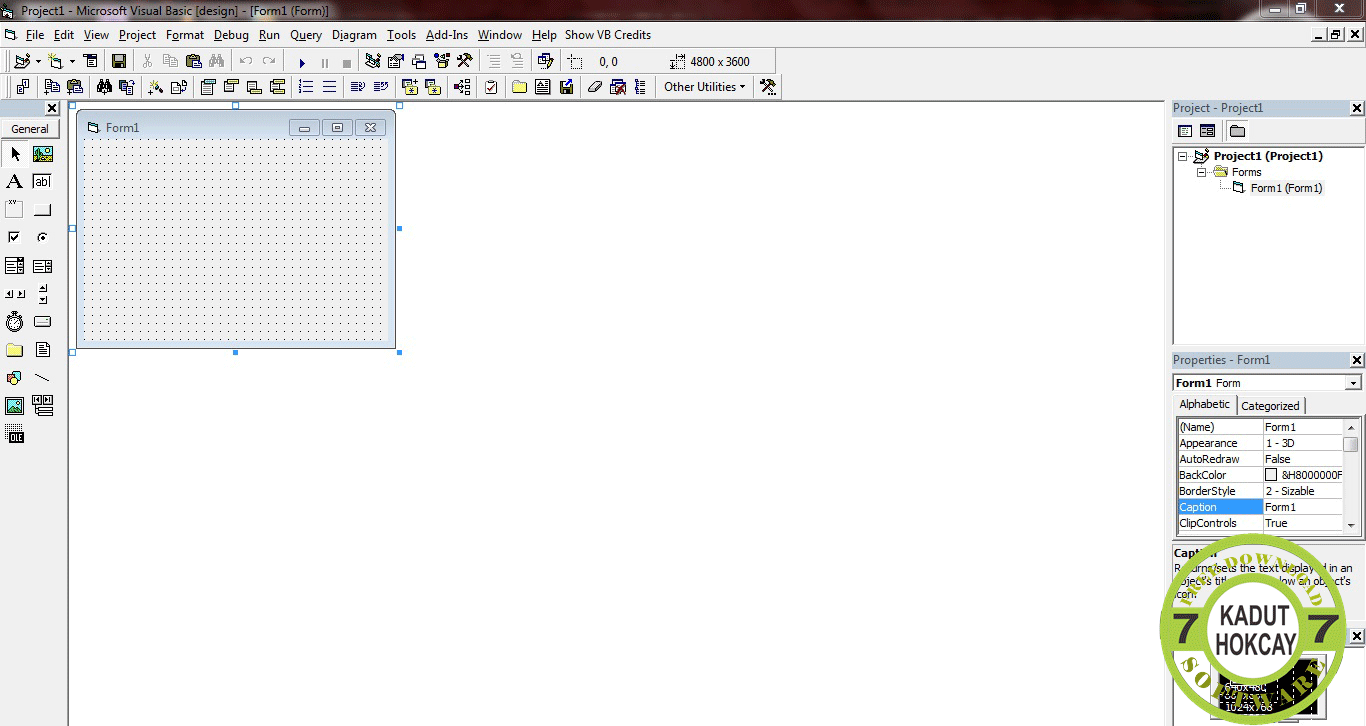Expand the Other Utilities dropdown
Image resolution: width=1366 pixels, height=726 pixels.
705,87
